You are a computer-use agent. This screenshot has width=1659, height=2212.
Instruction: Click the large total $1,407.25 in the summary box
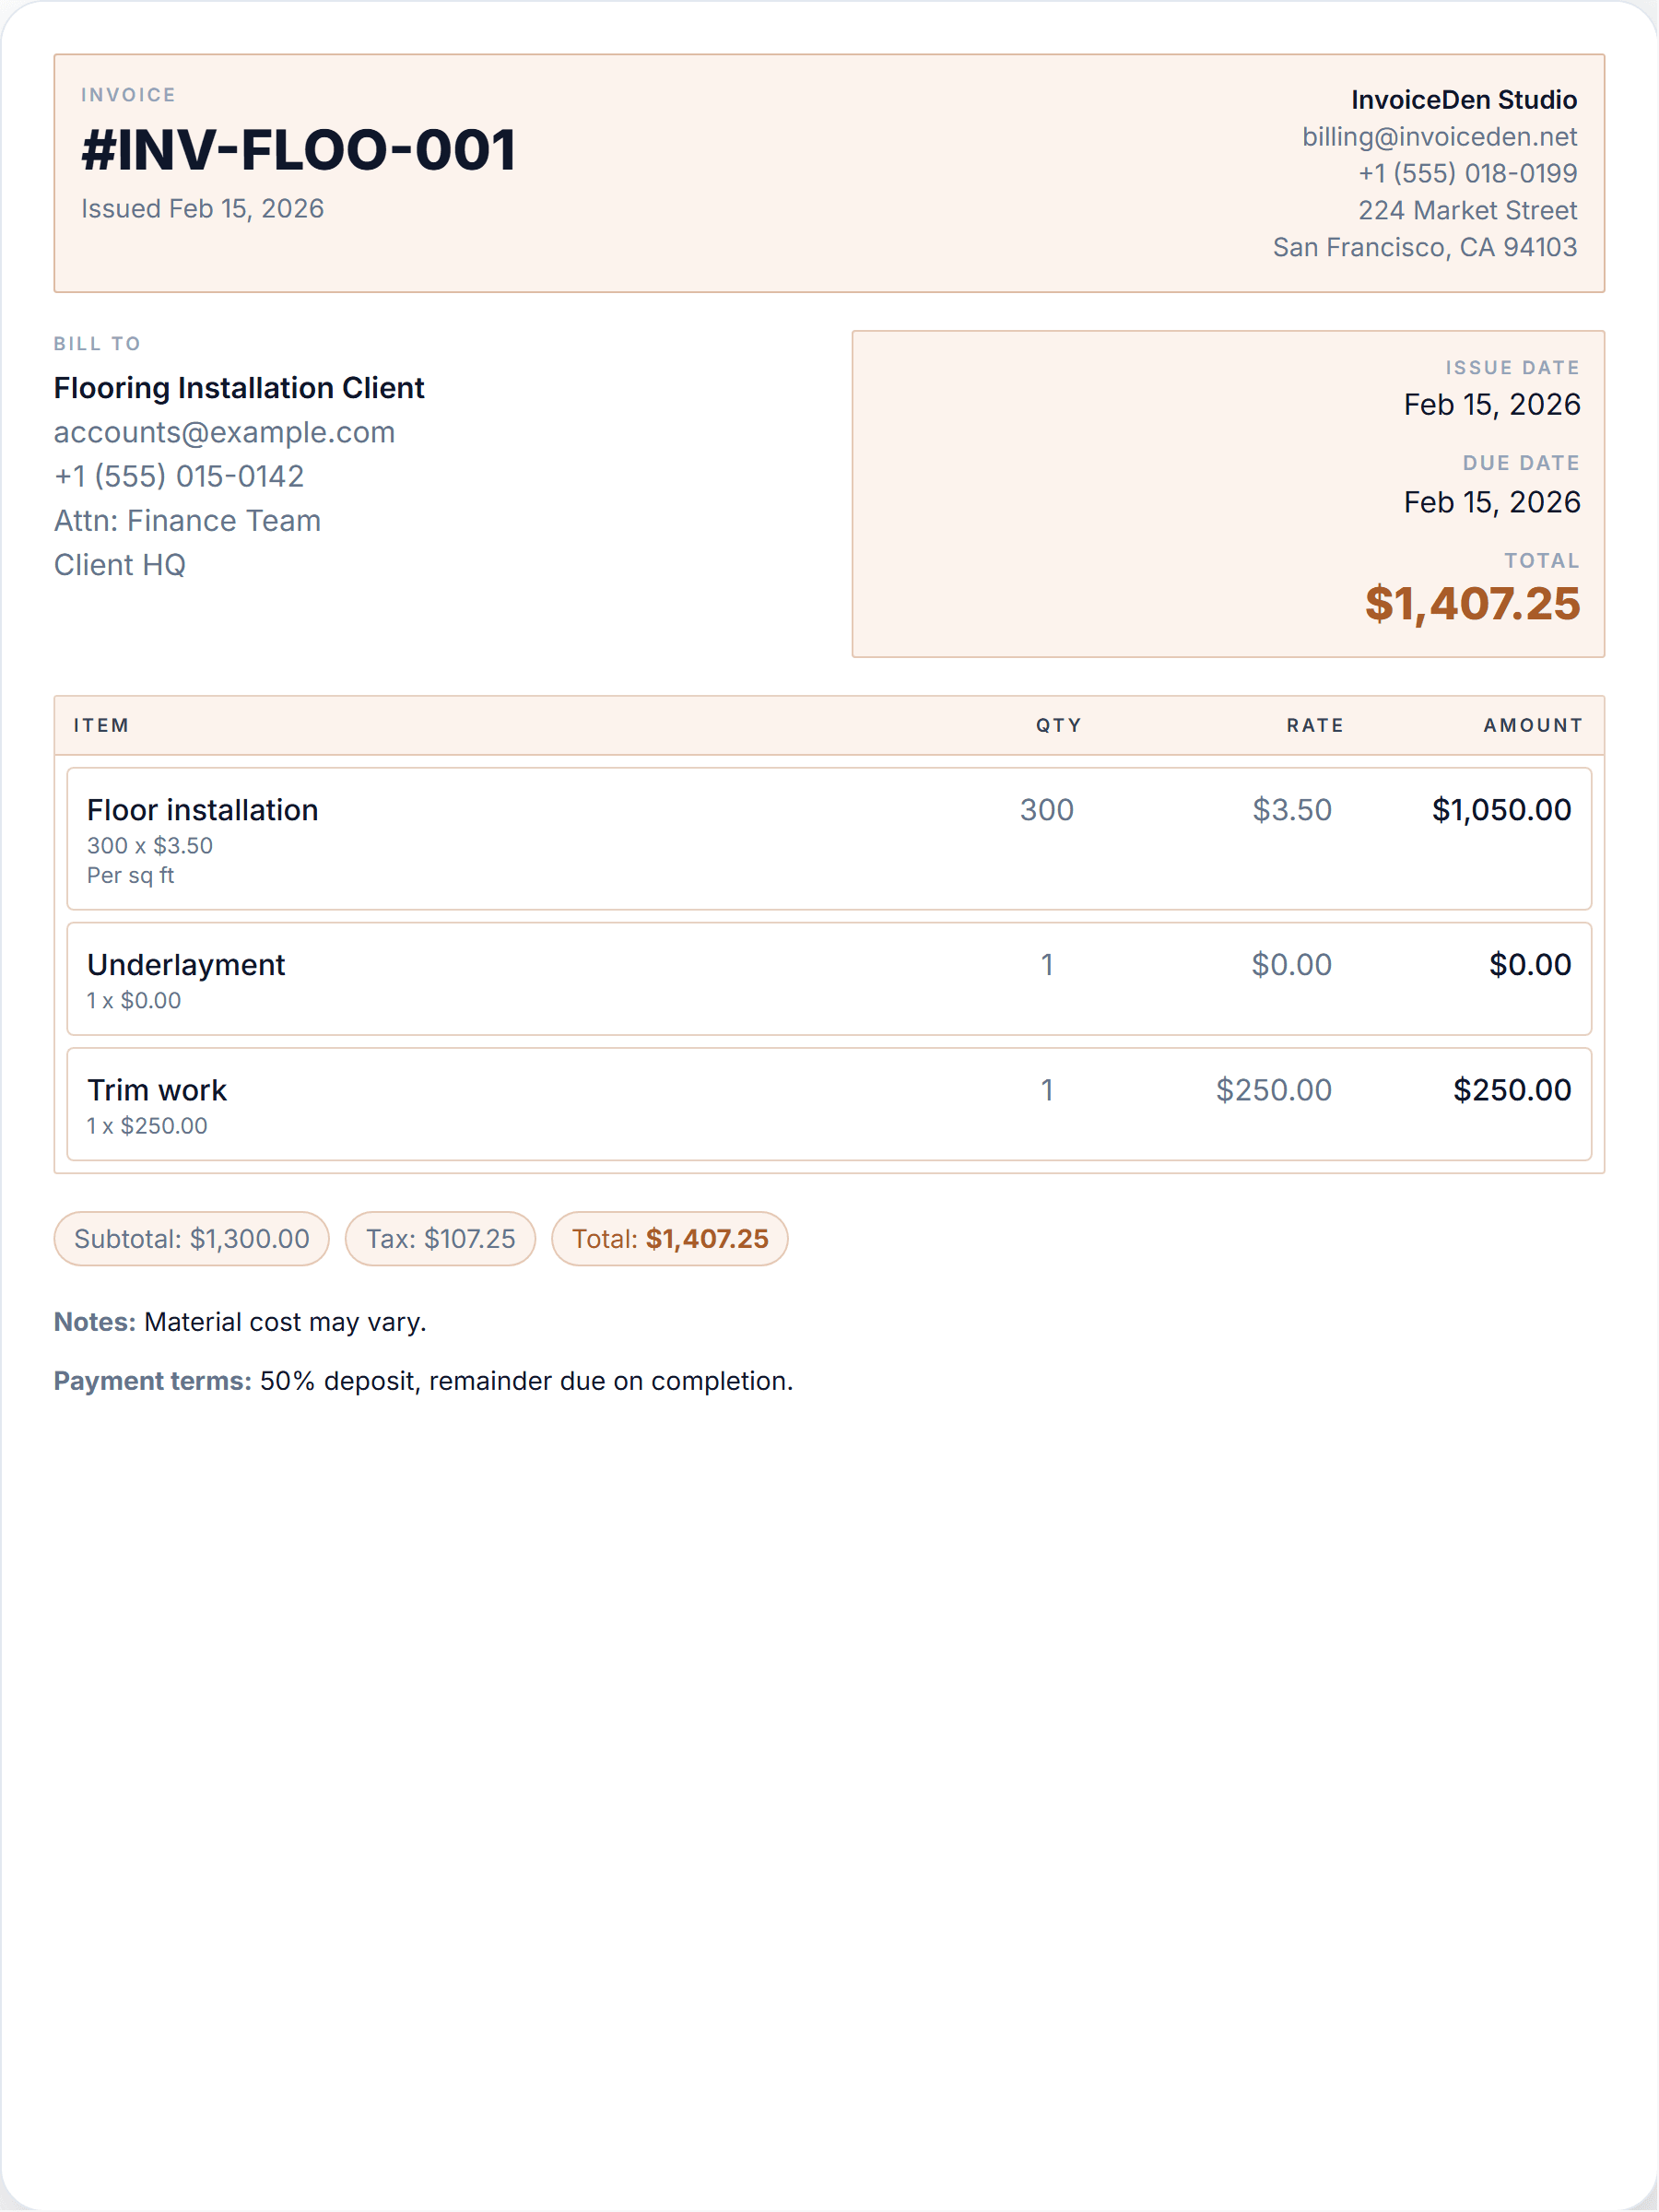tap(1472, 604)
